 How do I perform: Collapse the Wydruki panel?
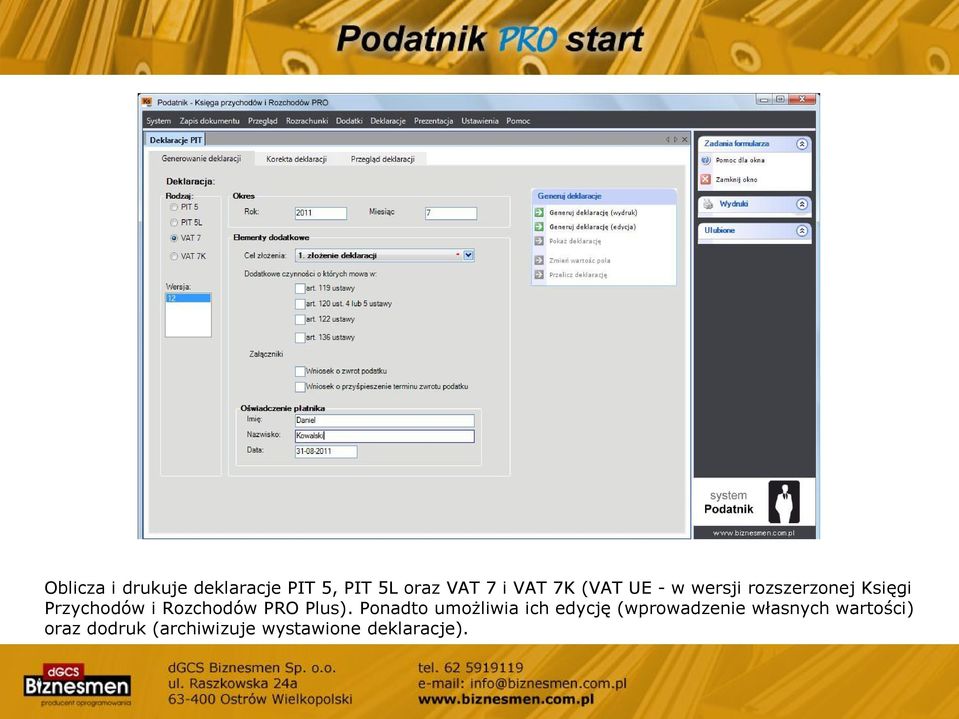(802, 204)
